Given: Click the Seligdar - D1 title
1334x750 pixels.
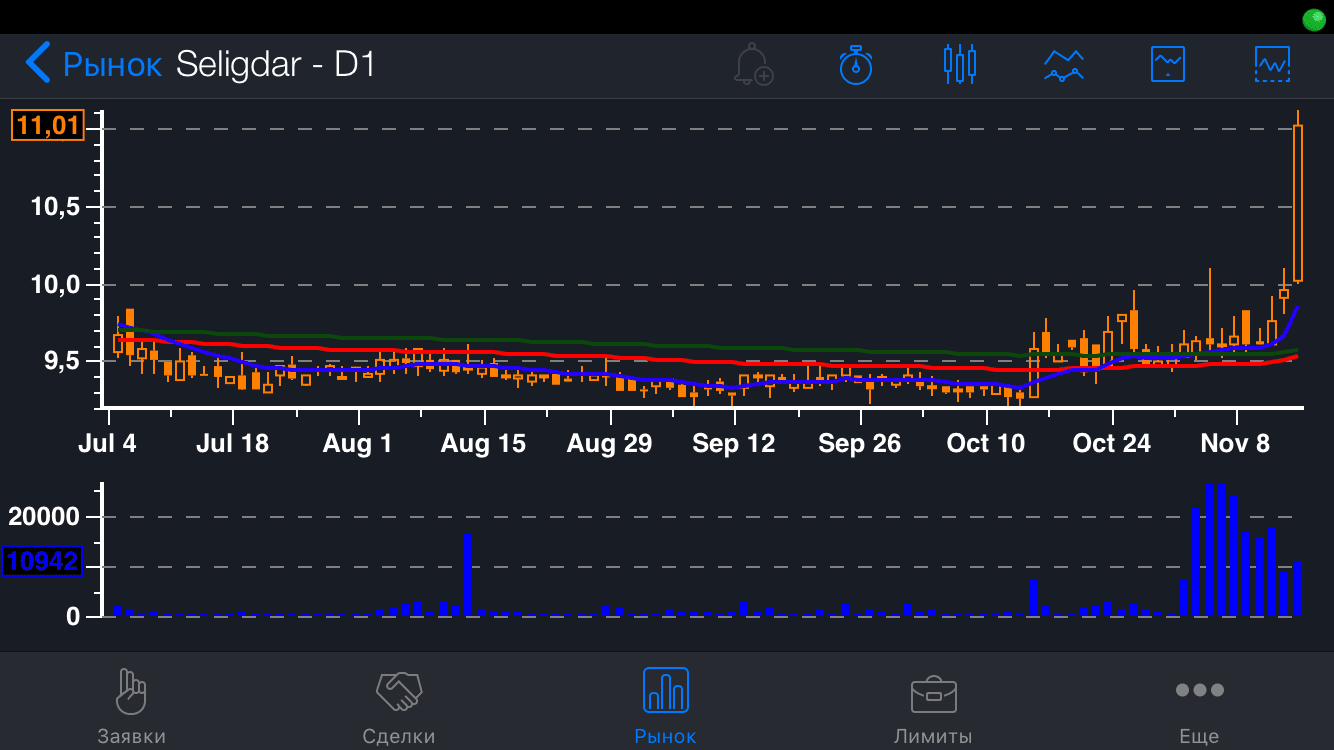Looking at the screenshot, I should (x=276, y=64).
